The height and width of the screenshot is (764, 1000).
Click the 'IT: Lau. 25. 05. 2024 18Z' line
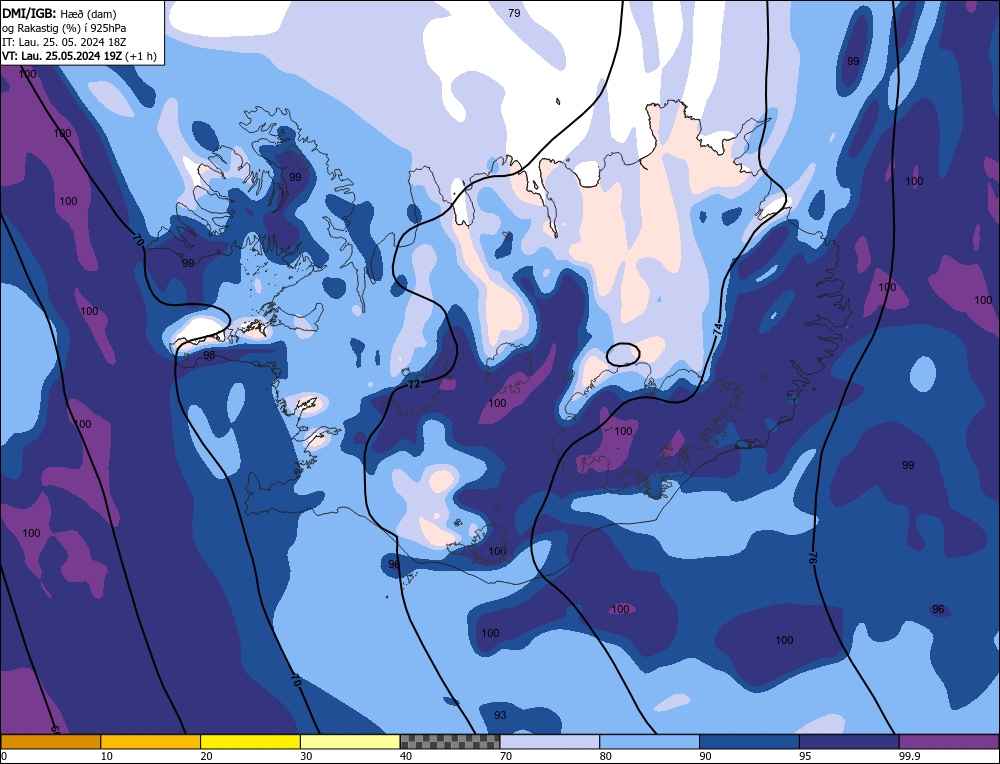[x=64, y=42]
